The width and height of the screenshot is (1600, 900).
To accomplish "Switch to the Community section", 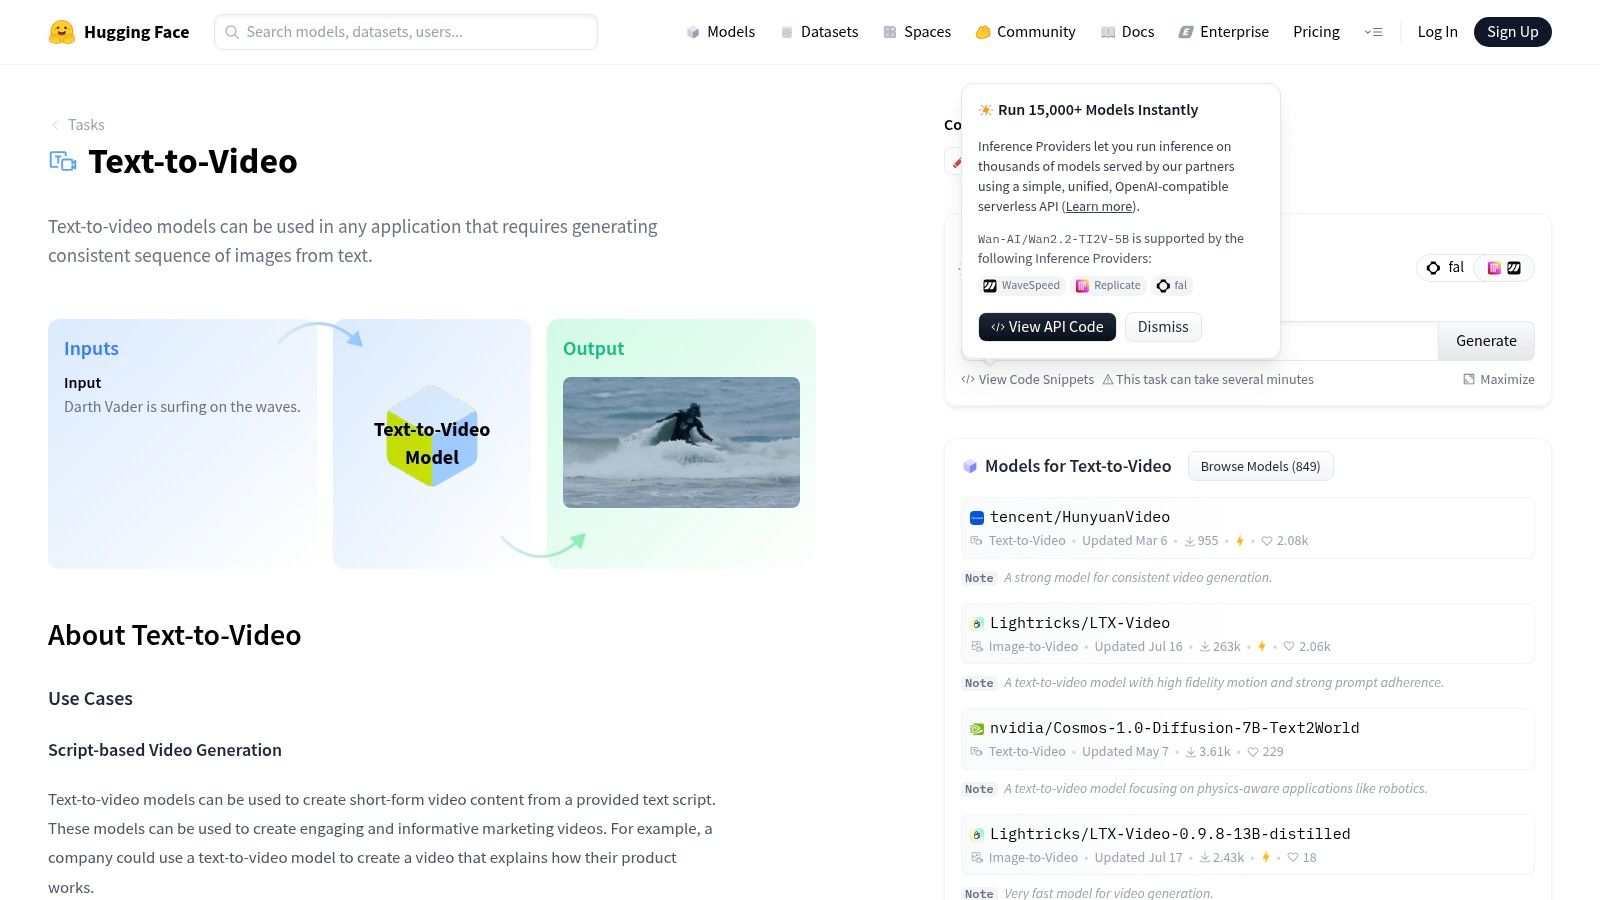I will tap(1025, 31).
